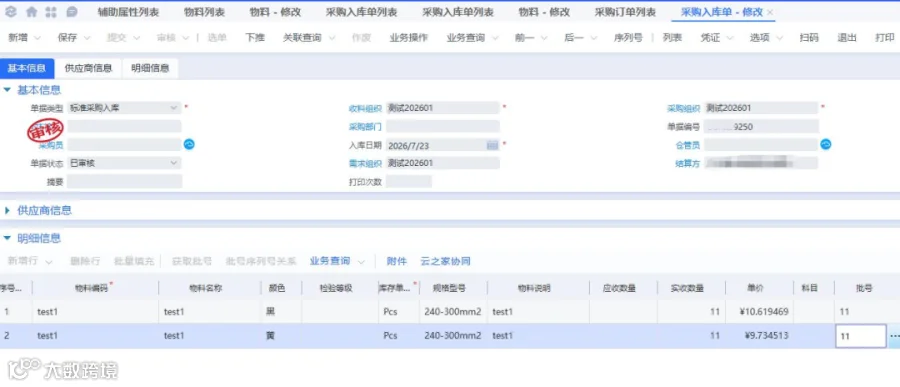Switch to the 物料列表 tab
This screenshot has width=900, height=387.
tap(205, 12)
